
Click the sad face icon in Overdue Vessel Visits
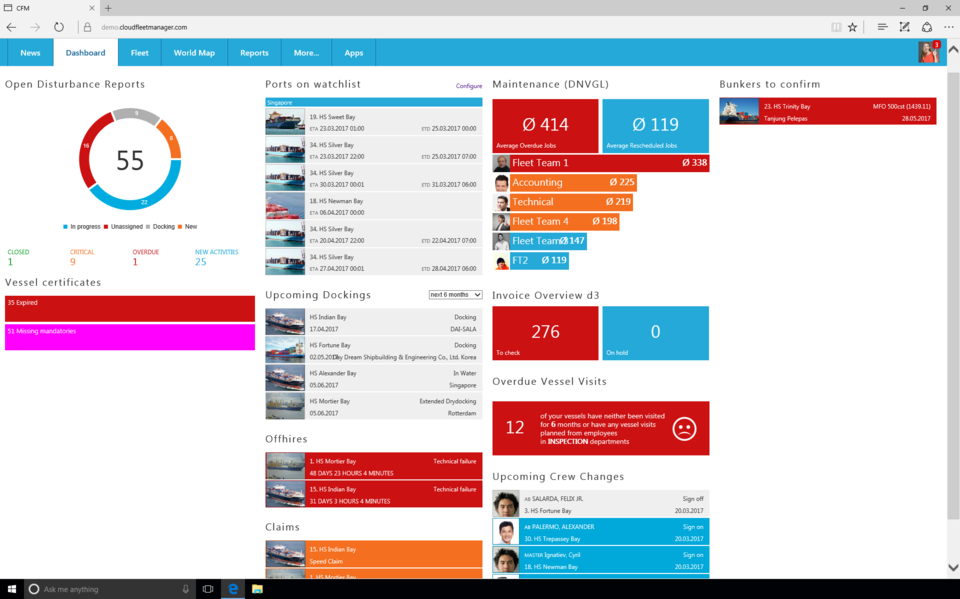click(684, 428)
